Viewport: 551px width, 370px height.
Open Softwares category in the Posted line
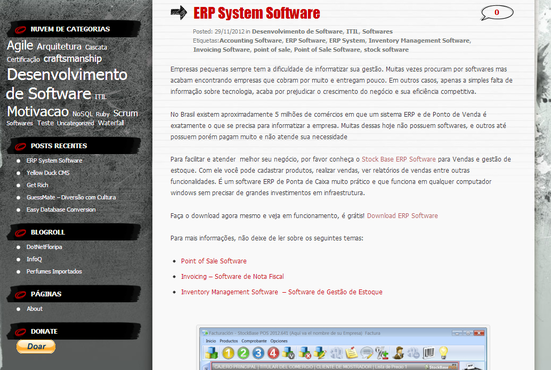pyautogui.click(x=377, y=31)
